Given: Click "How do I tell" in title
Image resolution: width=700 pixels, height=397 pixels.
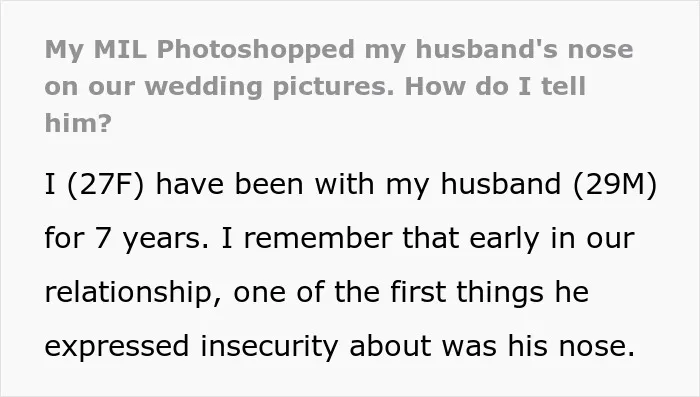Looking at the screenshot, I should coord(495,86).
